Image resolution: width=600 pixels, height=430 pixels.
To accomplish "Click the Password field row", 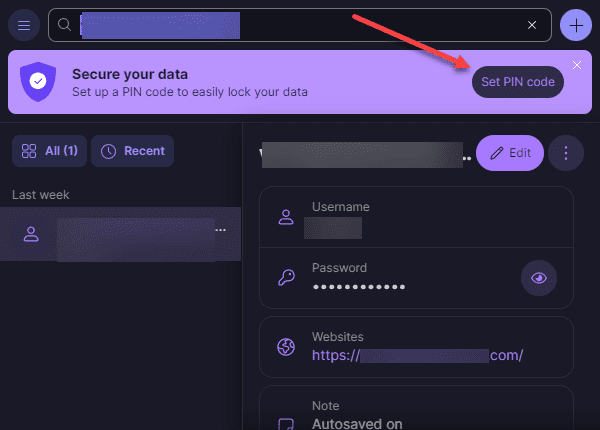I will pos(400,277).
